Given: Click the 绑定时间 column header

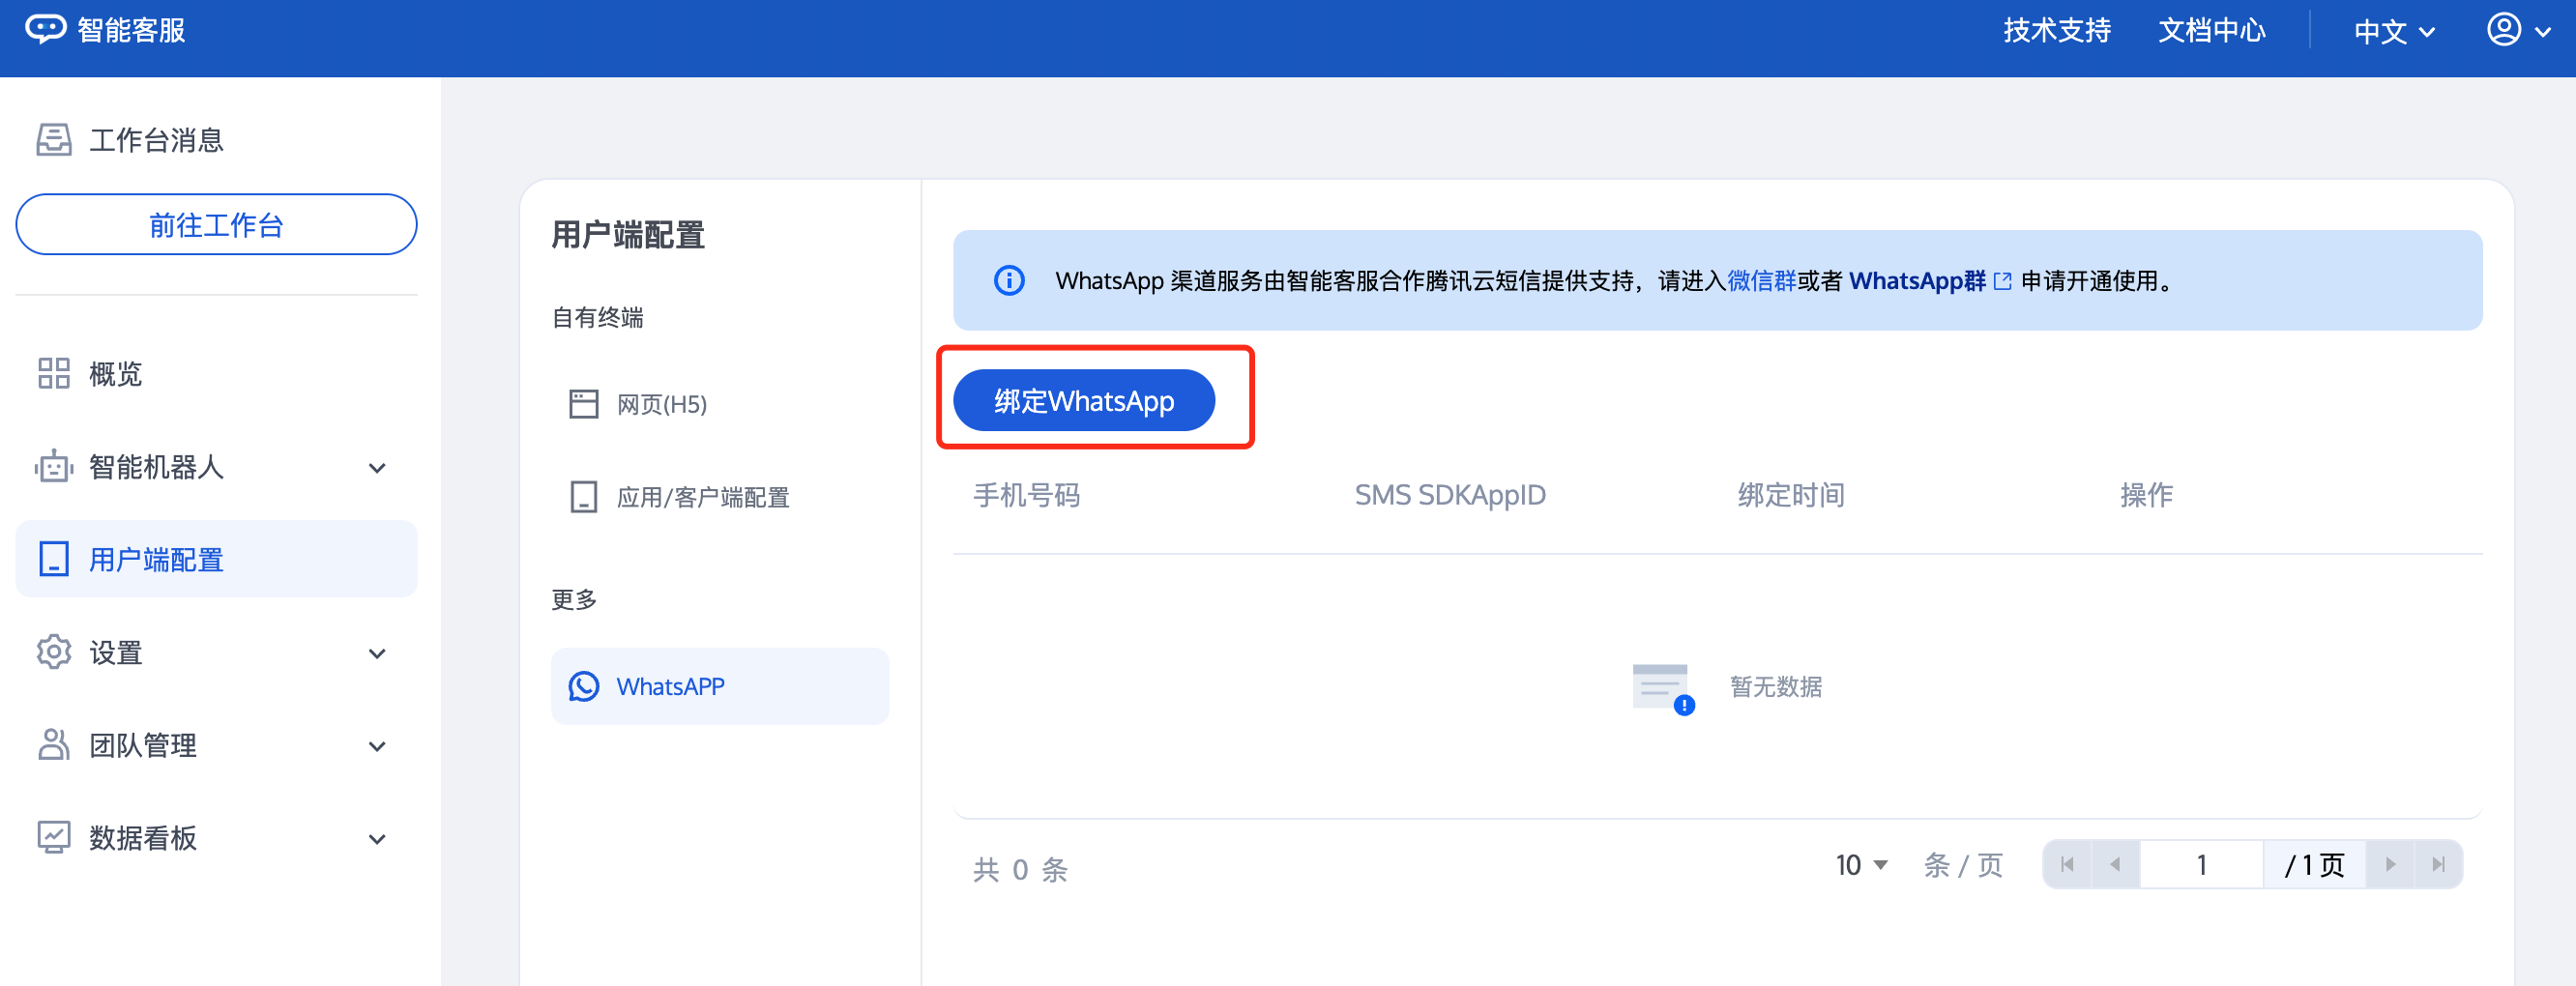Looking at the screenshot, I should click(1791, 495).
